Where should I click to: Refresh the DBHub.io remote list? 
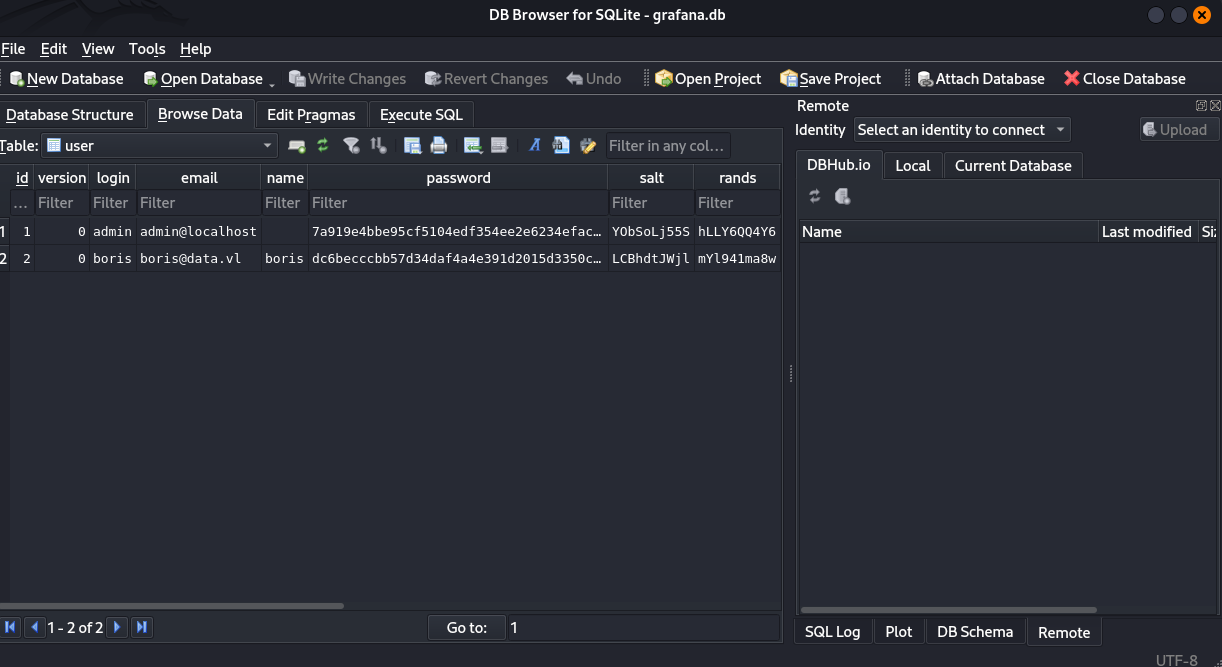[x=815, y=197]
